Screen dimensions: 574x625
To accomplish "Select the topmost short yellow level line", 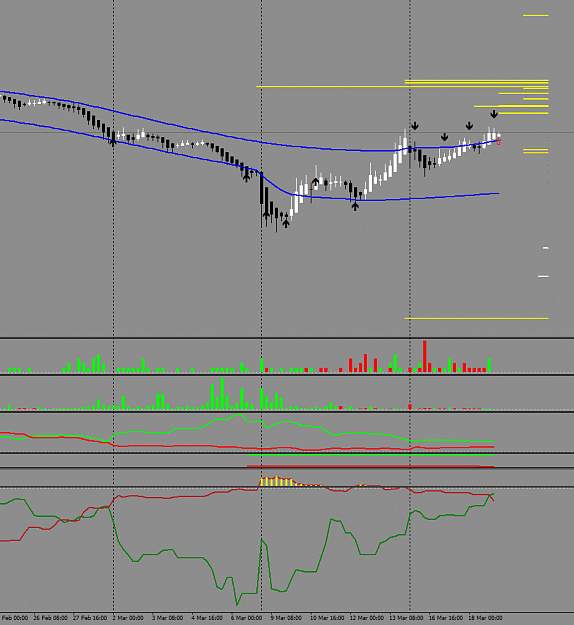I will click(536, 16).
